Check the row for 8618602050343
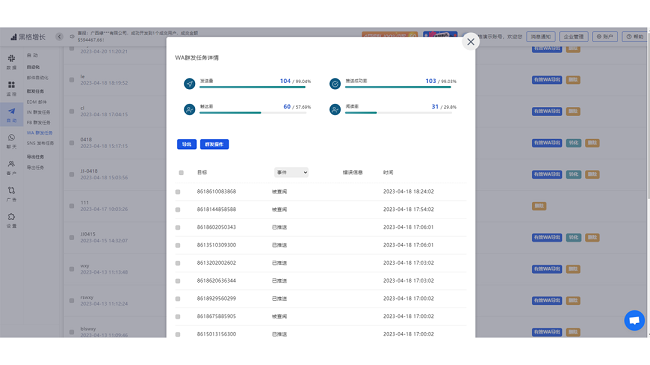 pos(178,227)
